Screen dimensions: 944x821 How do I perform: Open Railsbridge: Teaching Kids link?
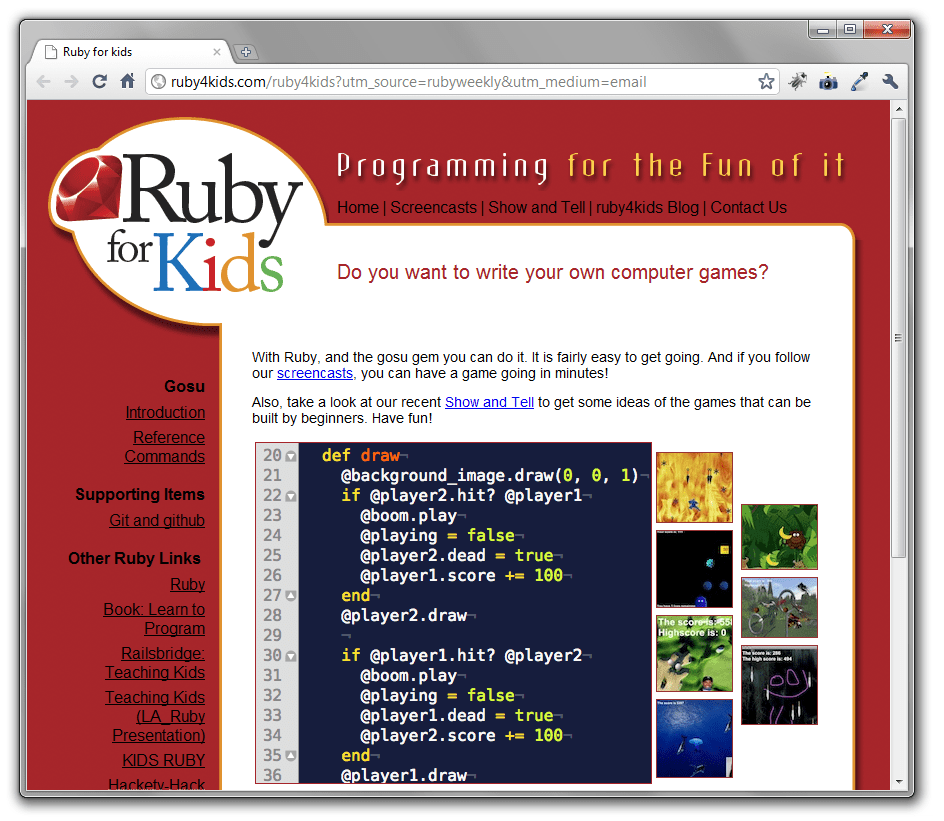155,663
